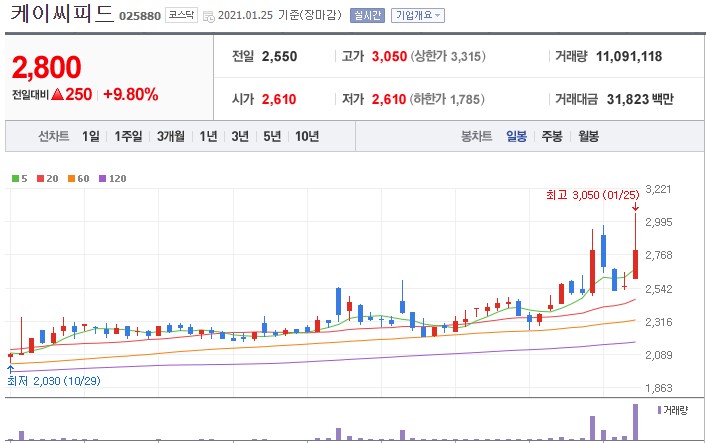Viewport: 706px width, 443px height.
Task: Click the 거래량 value 11,091,118
Action: (629, 57)
